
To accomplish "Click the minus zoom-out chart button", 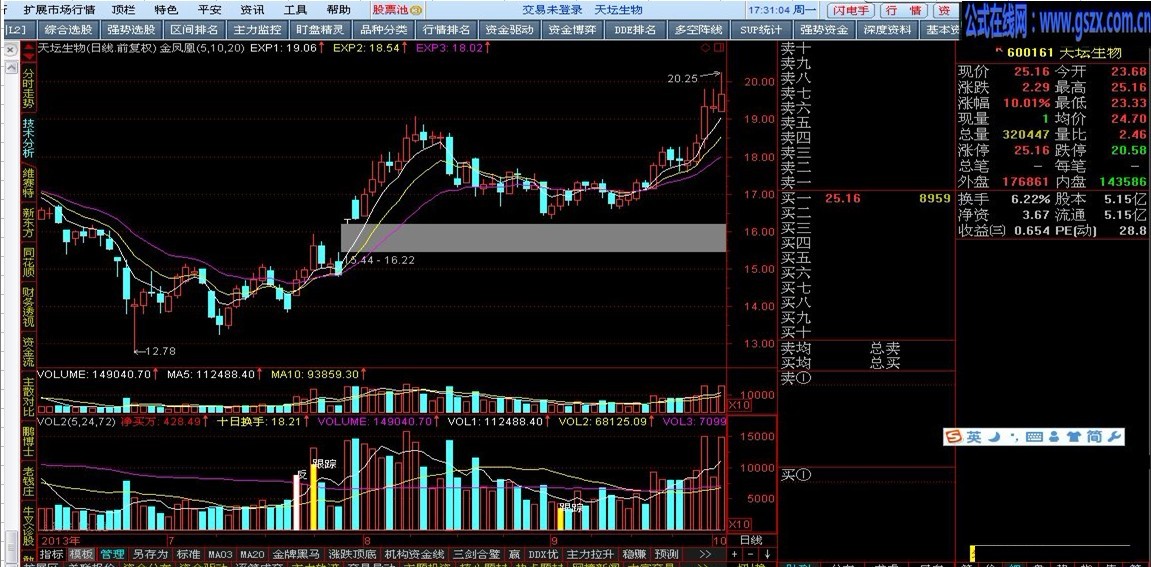I will pos(752,555).
